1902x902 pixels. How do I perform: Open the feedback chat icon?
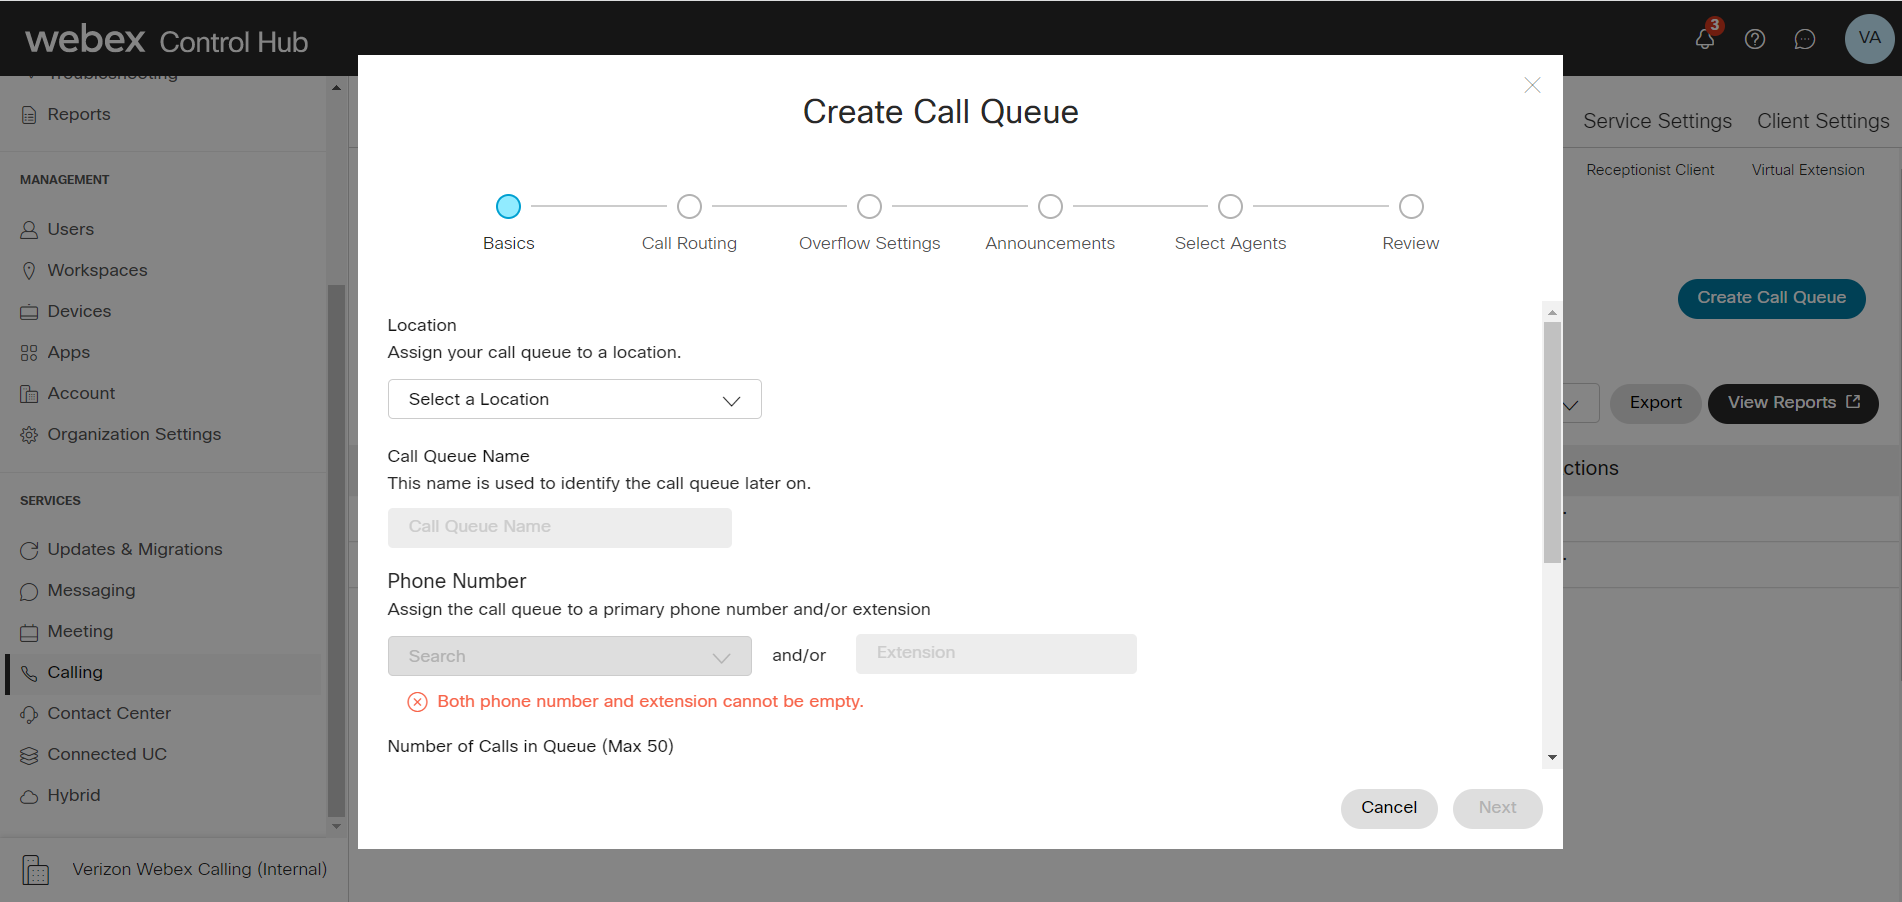click(1805, 39)
